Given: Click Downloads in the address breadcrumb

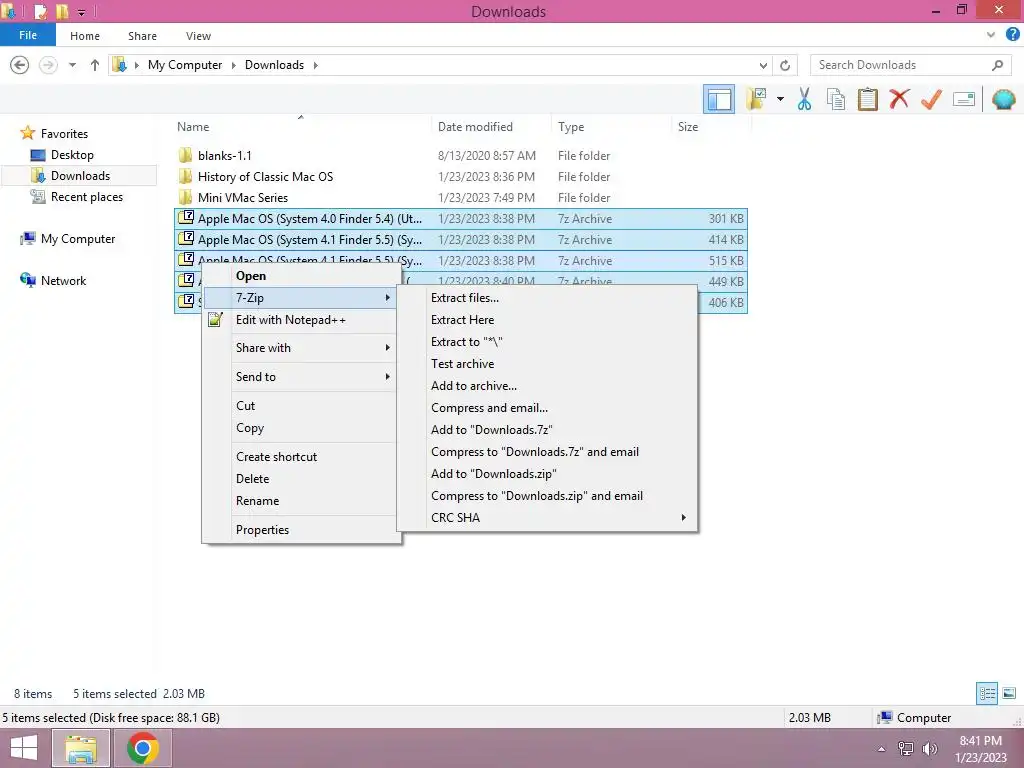Looking at the screenshot, I should pos(274,65).
